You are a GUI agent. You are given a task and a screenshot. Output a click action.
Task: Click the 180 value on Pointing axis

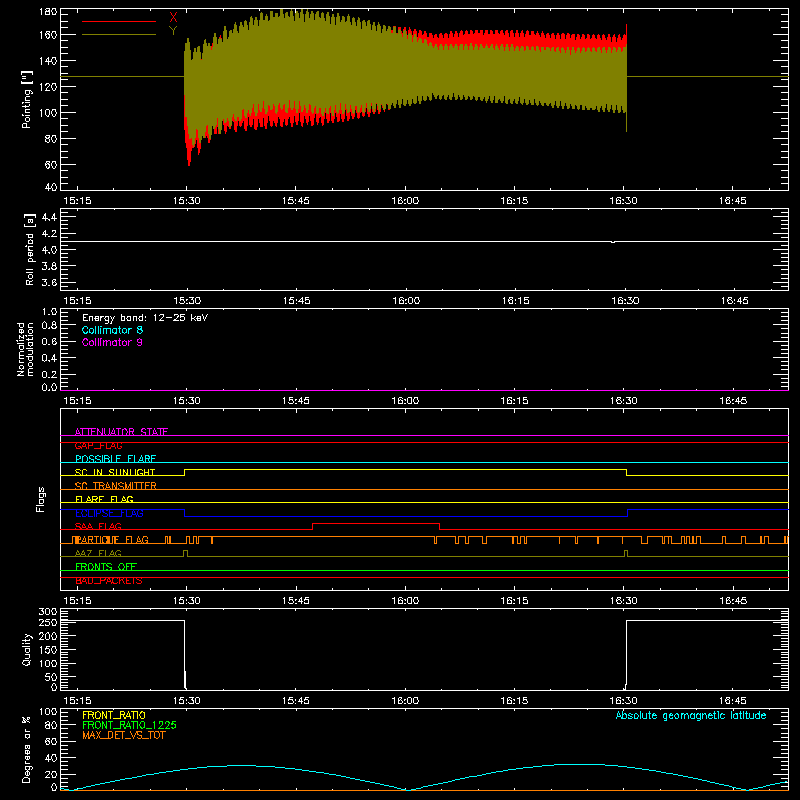(x=48, y=12)
